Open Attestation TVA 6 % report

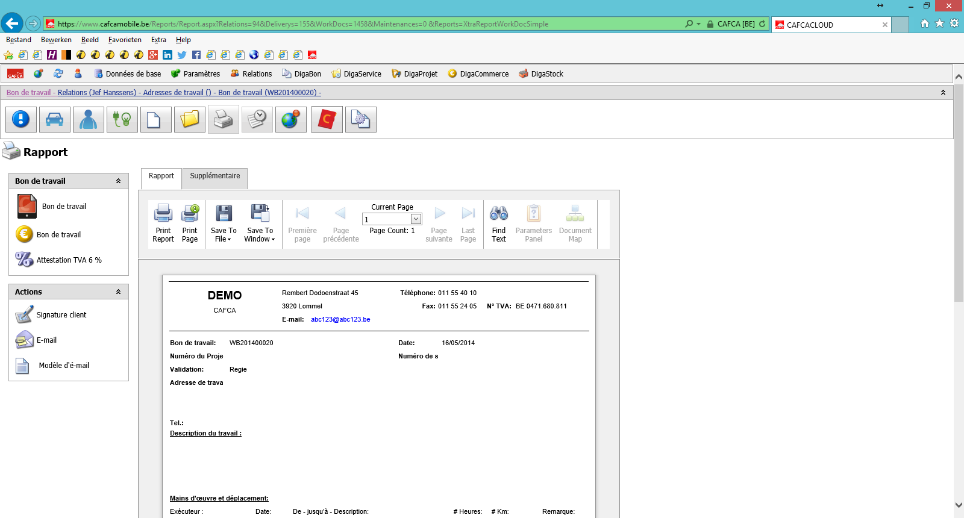coord(59,260)
